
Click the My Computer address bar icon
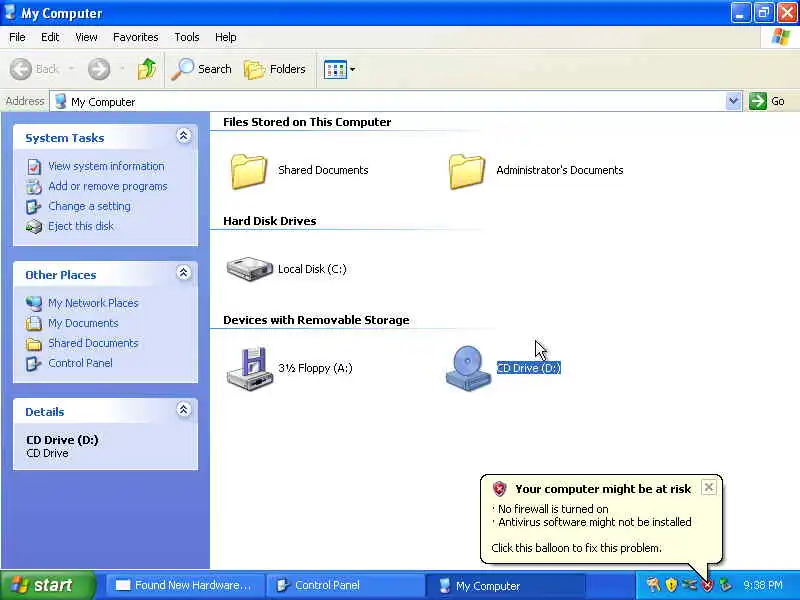pos(61,101)
